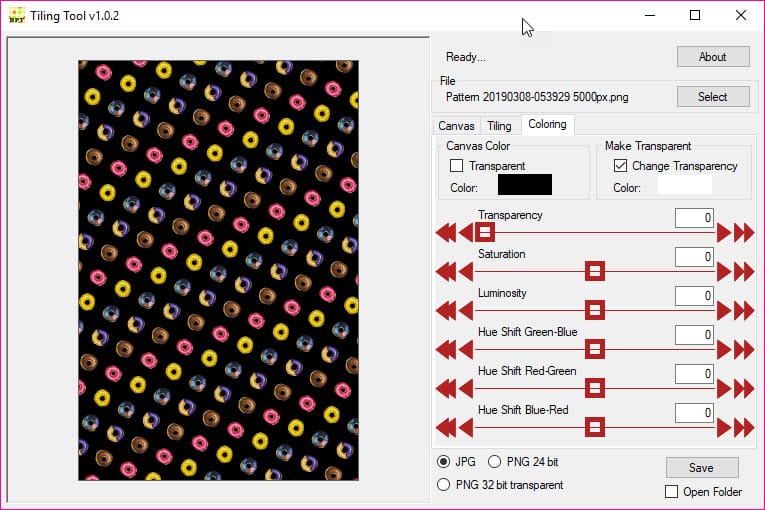The image size is (765, 510).
Task: Click the Saturation value input box
Action: [695, 257]
